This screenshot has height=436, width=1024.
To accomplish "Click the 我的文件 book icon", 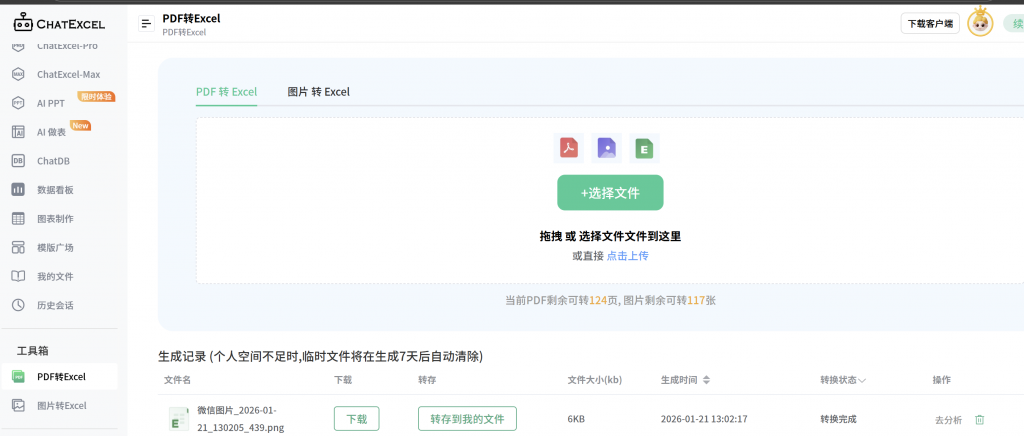I will (18, 276).
